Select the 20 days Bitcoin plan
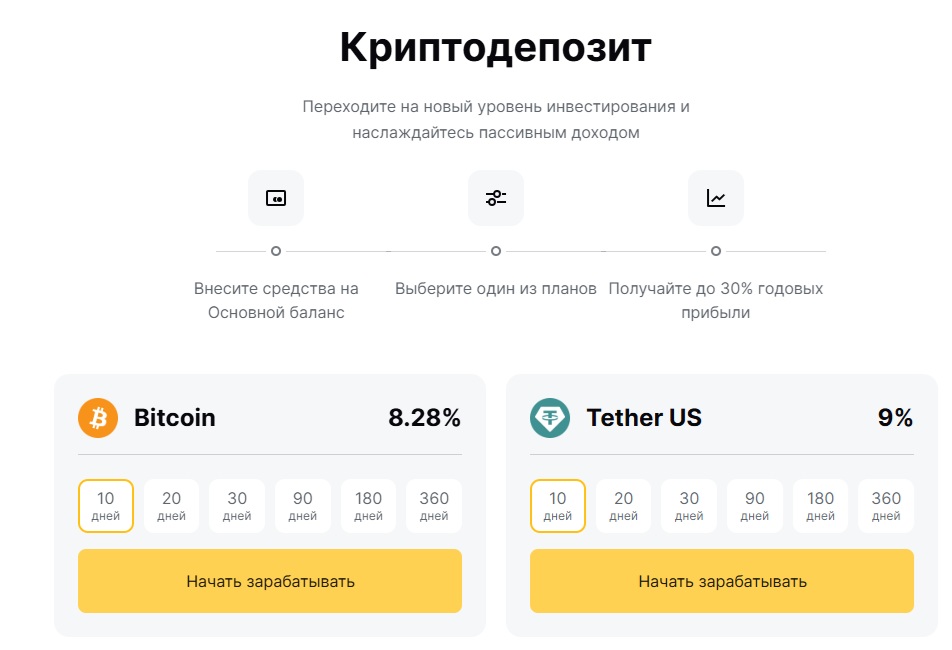 tap(172, 506)
